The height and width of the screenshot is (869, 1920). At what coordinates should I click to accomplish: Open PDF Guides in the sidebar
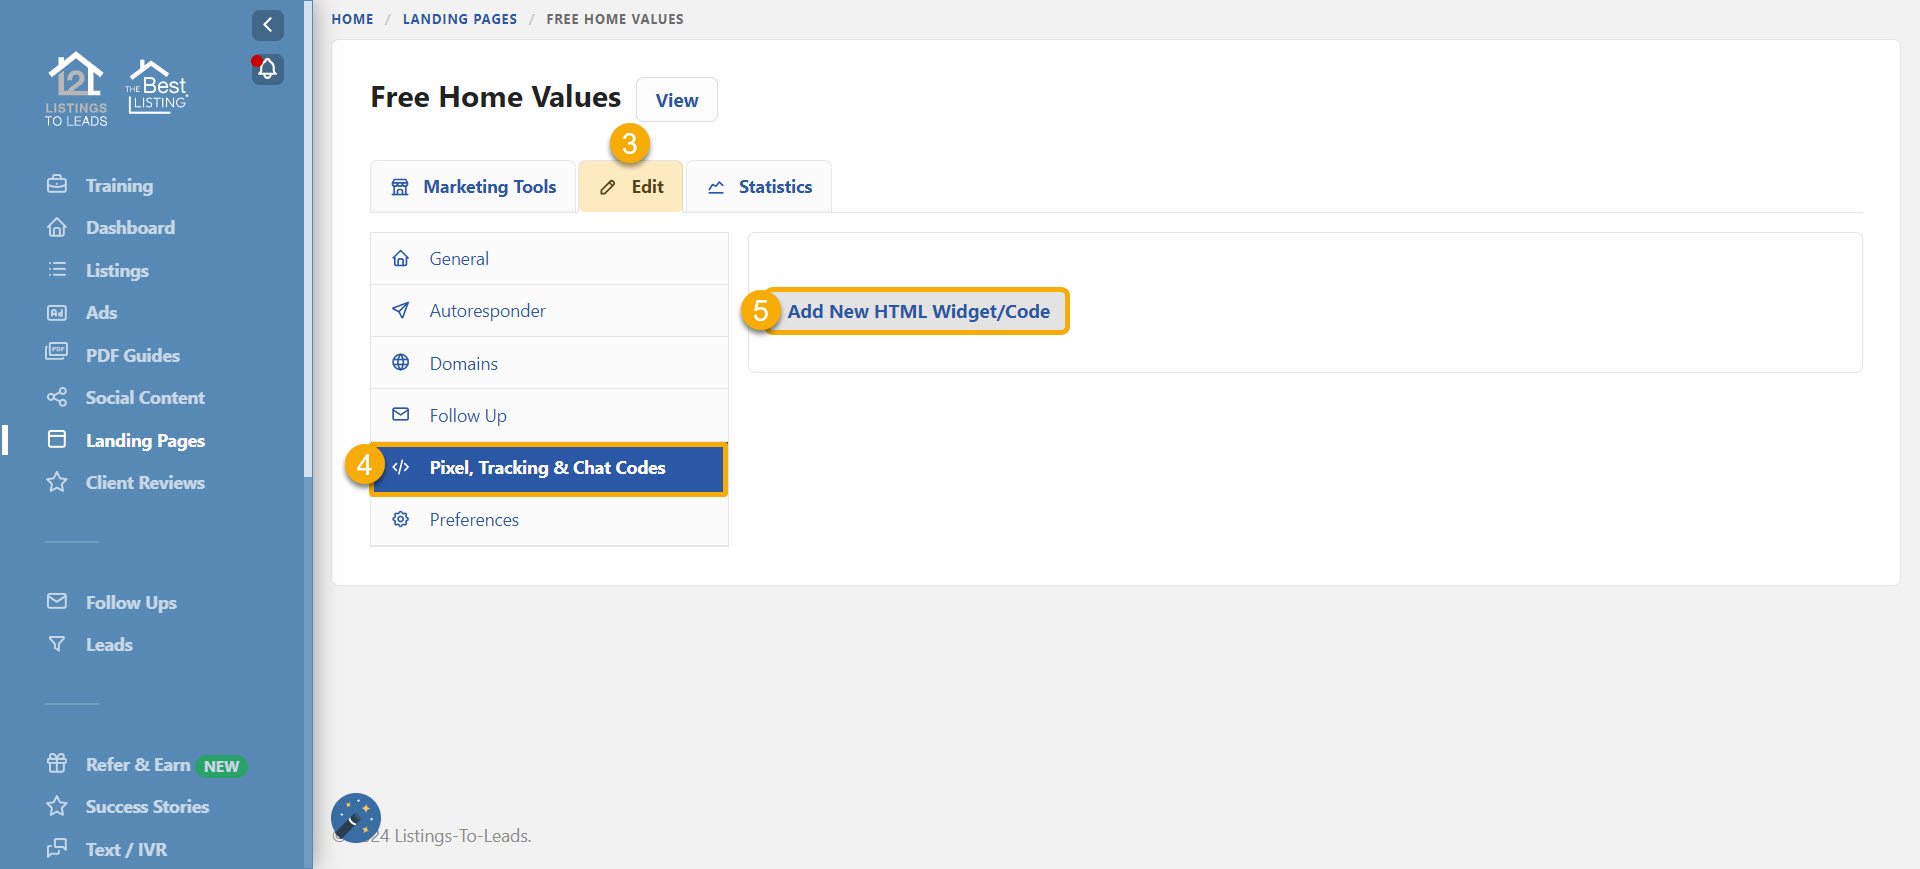[x=132, y=356]
